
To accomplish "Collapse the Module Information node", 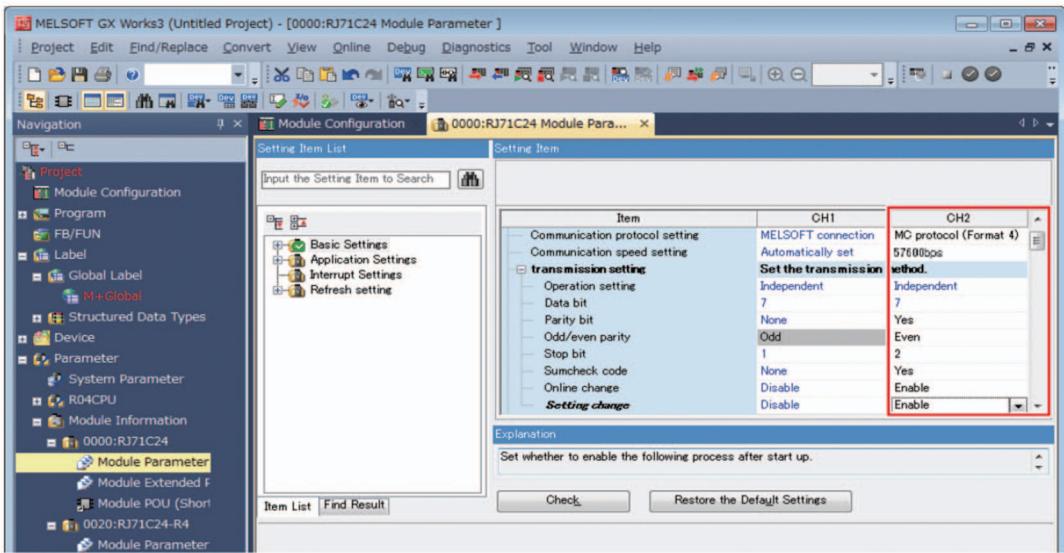I will 37,421.
